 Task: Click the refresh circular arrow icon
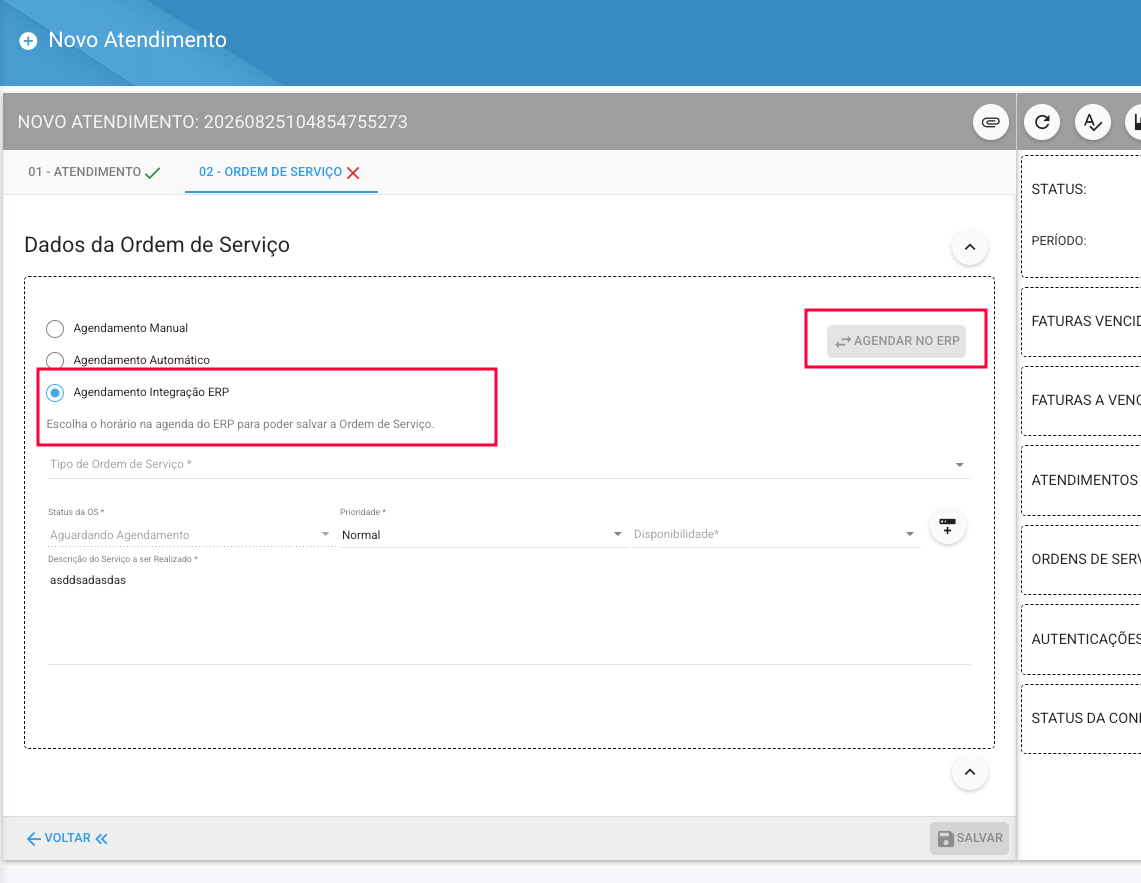tap(1042, 122)
